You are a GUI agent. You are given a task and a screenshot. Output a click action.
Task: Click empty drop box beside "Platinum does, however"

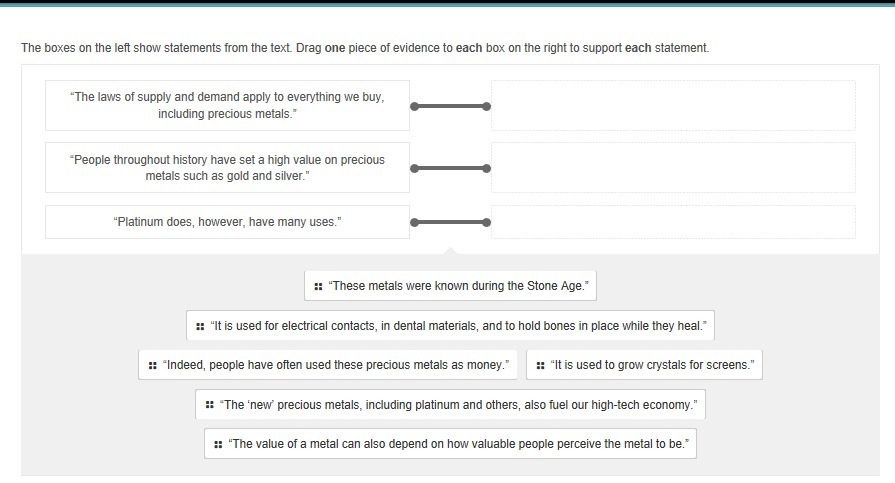[673, 222]
